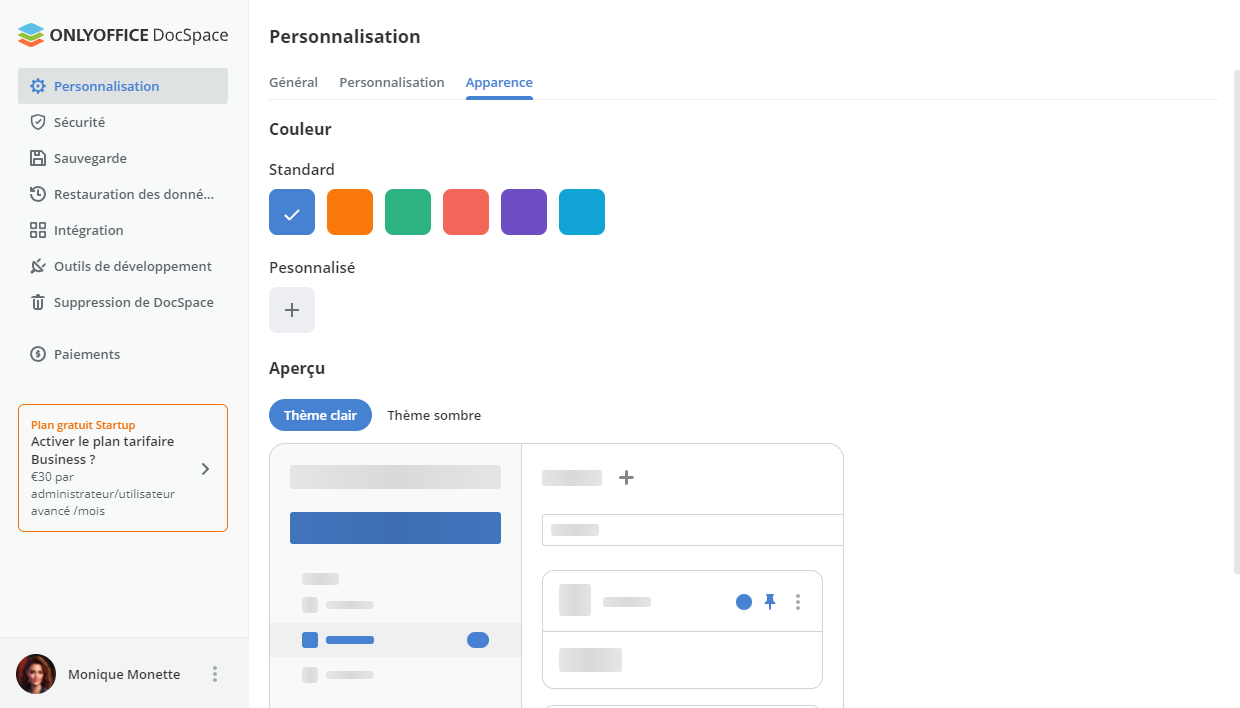
Task: Click the 'Personnalisation' page title
Action: 345,37
